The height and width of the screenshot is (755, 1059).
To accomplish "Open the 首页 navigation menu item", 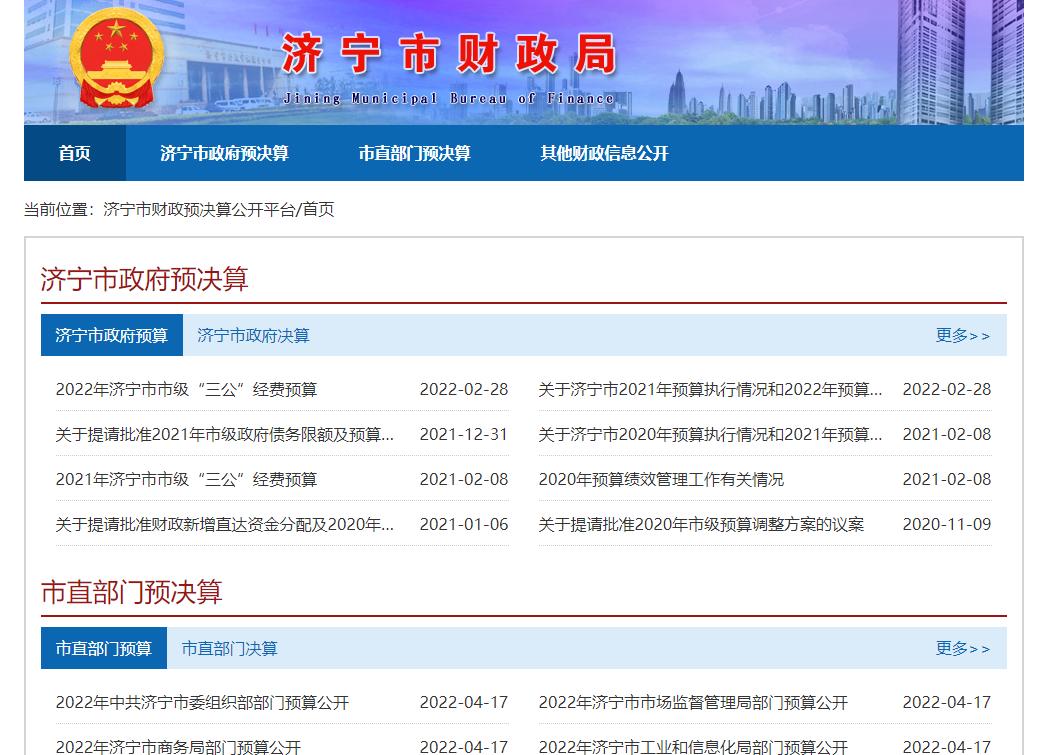I will [x=74, y=153].
